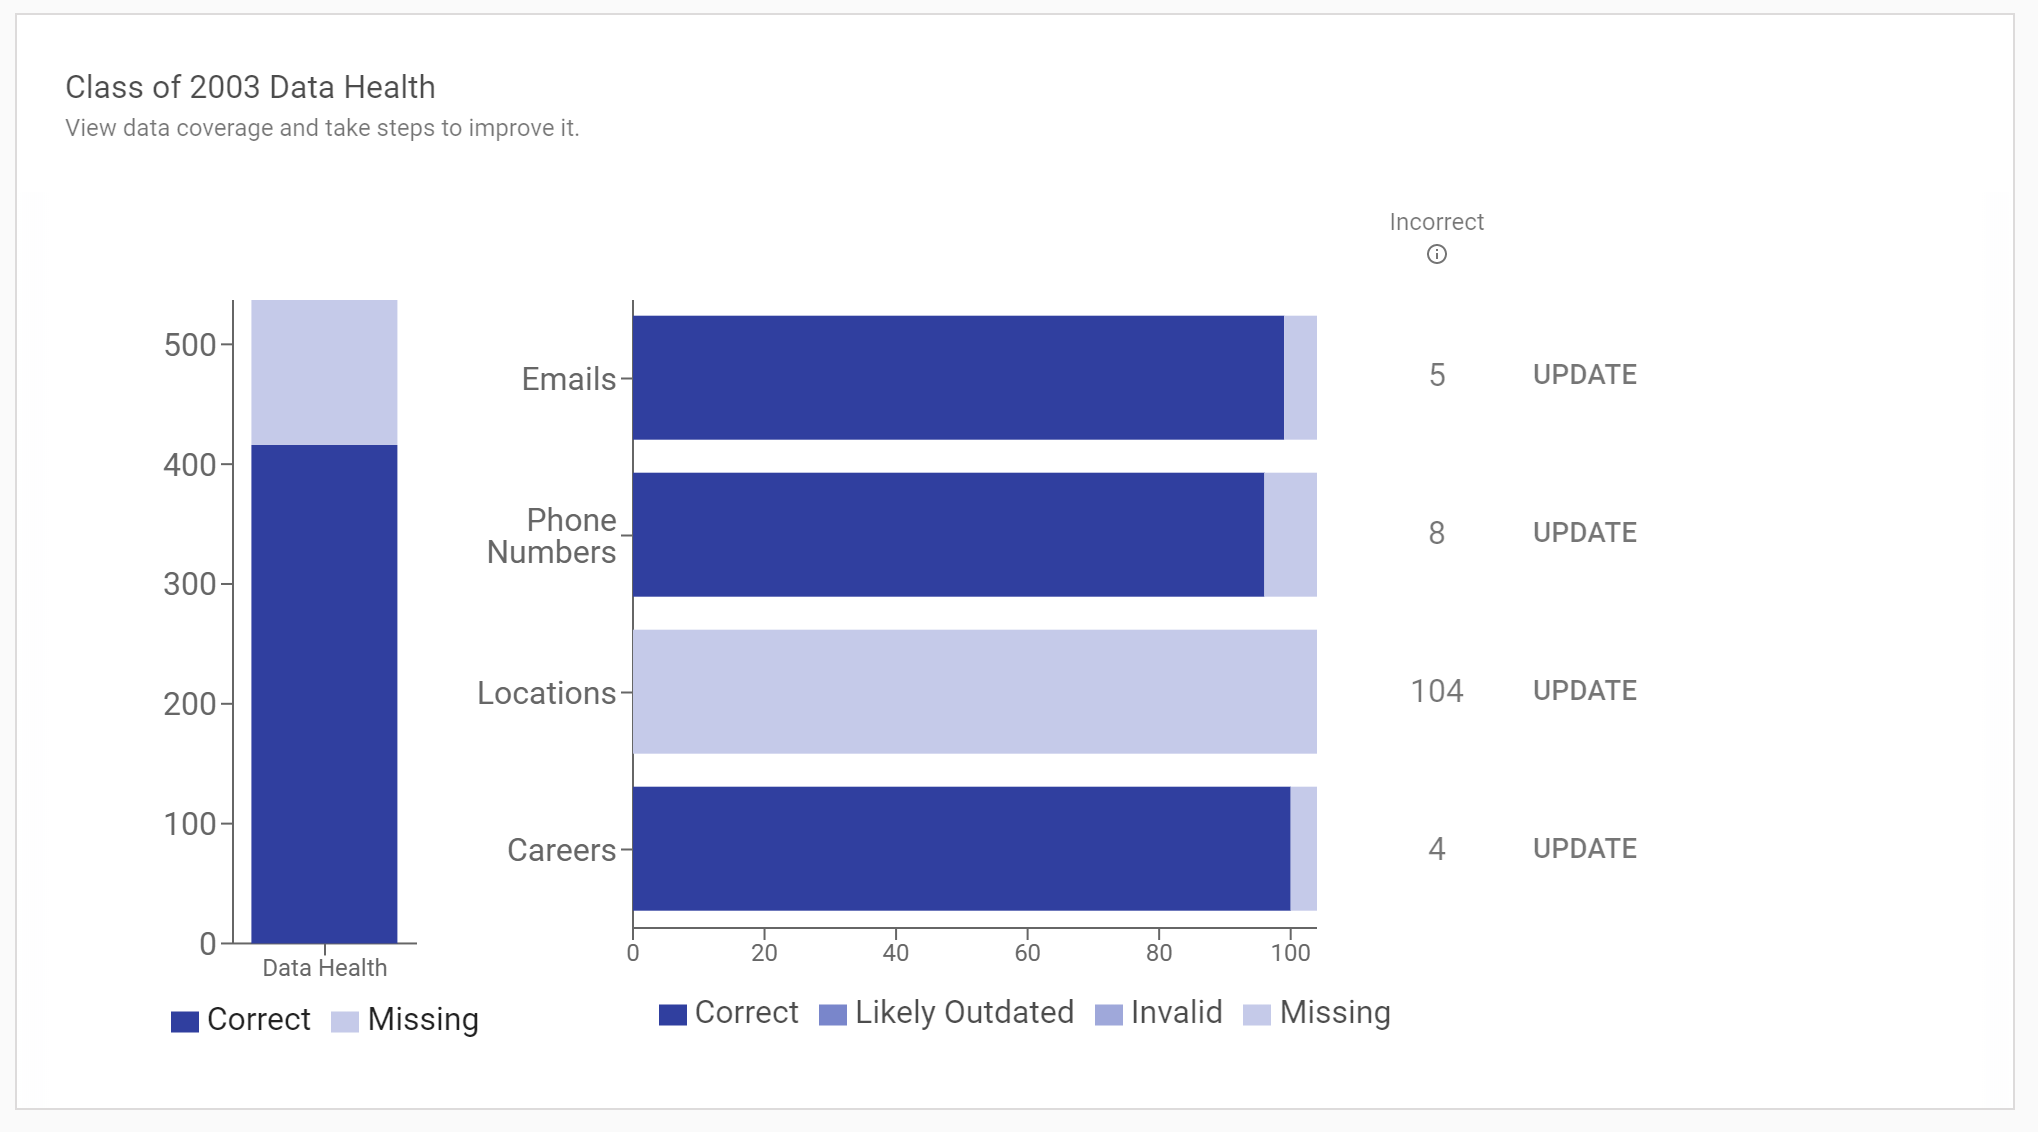Click UPDATE for Phone Numbers row
This screenshot has height=1132, width=2038.
pyautogui.click(x=1584, y=533)
